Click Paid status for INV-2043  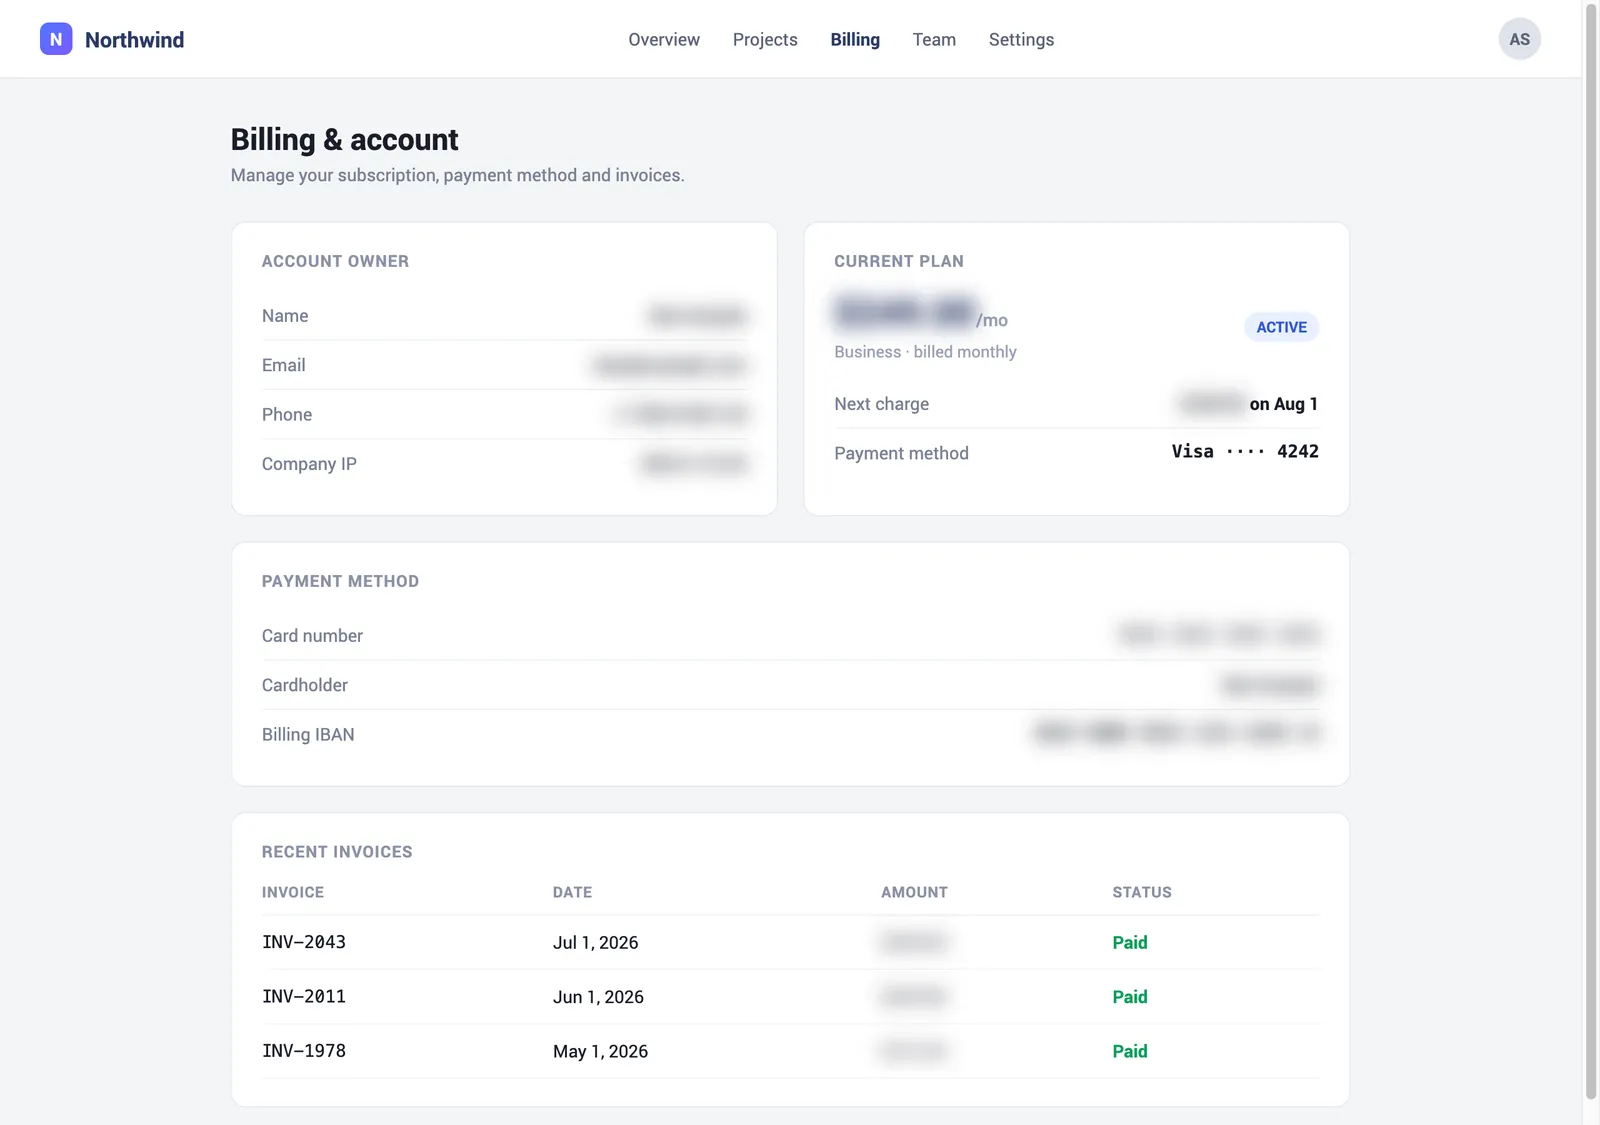(x=1130, y=942)
